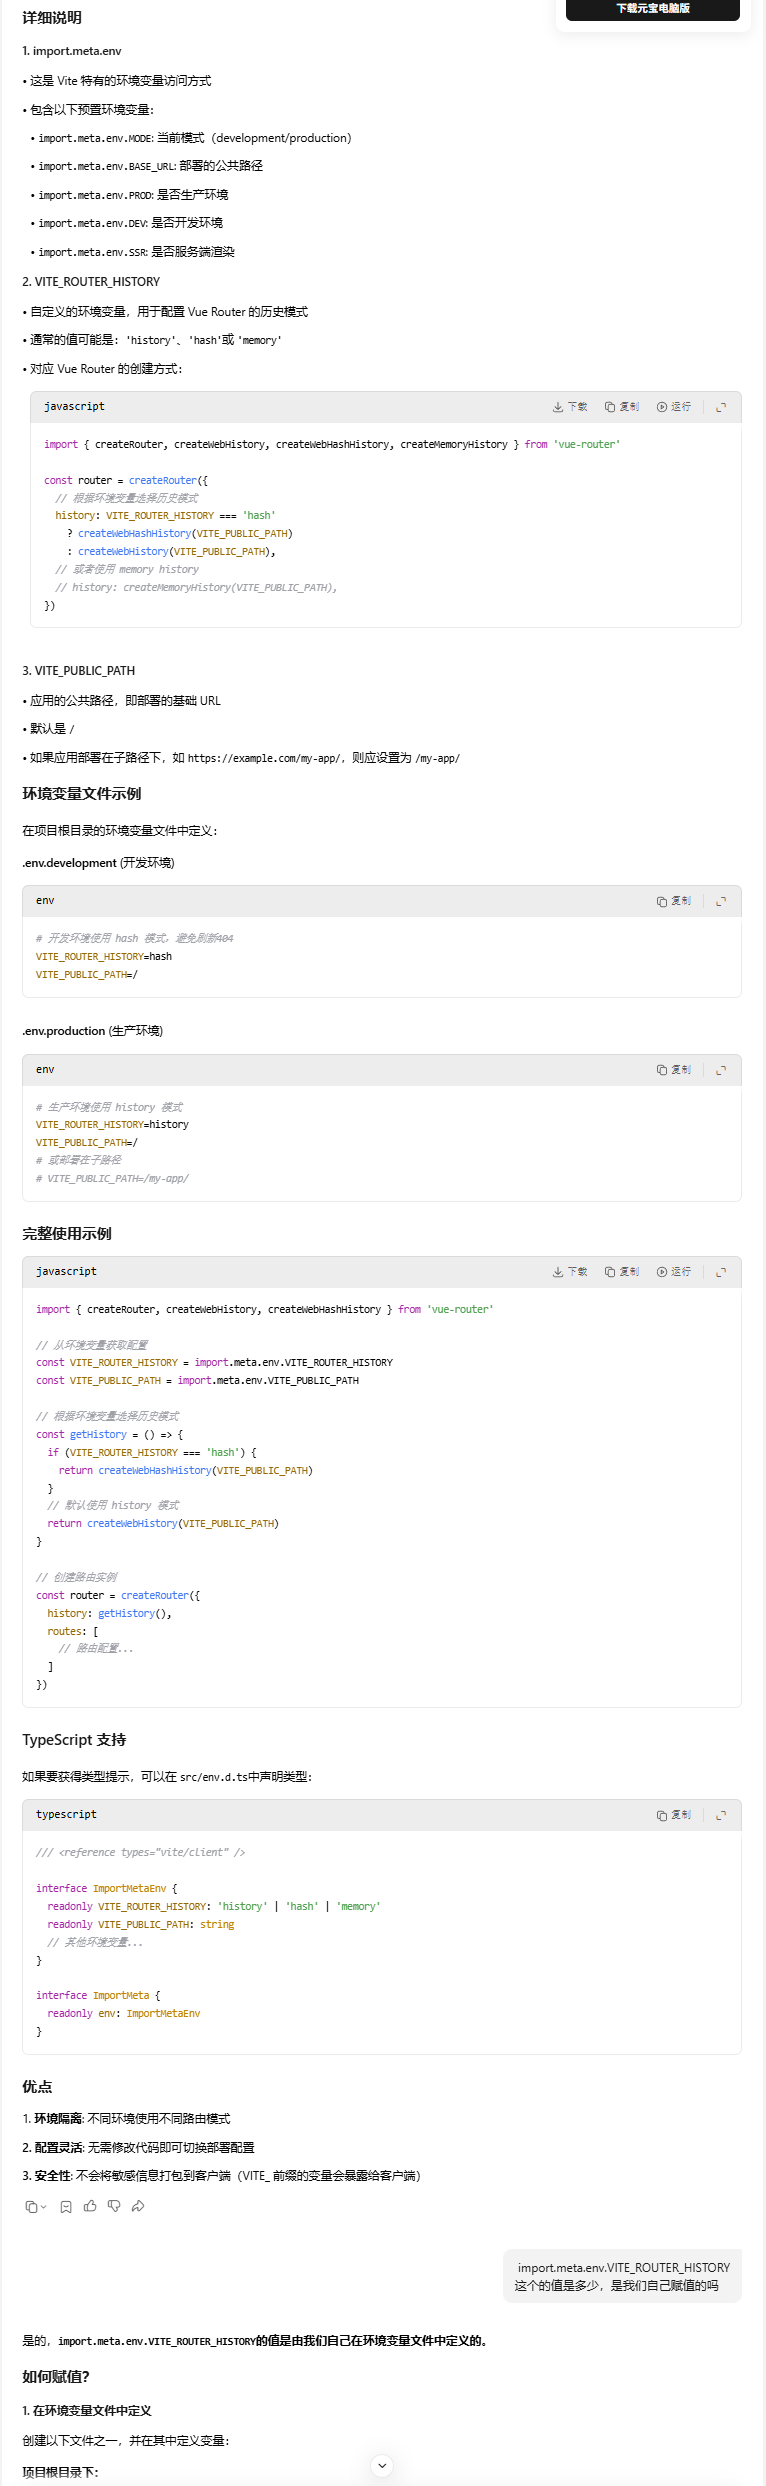The width and height of the screenshot is (766, 2486).
Task: Click the https://example.com/my-app/ text
Action: point(264,758)
